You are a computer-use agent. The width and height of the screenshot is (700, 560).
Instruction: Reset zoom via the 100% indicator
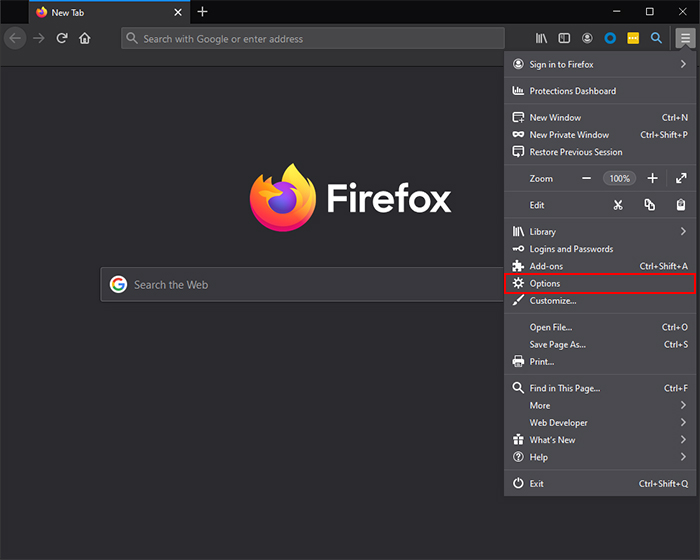point(620,179)
